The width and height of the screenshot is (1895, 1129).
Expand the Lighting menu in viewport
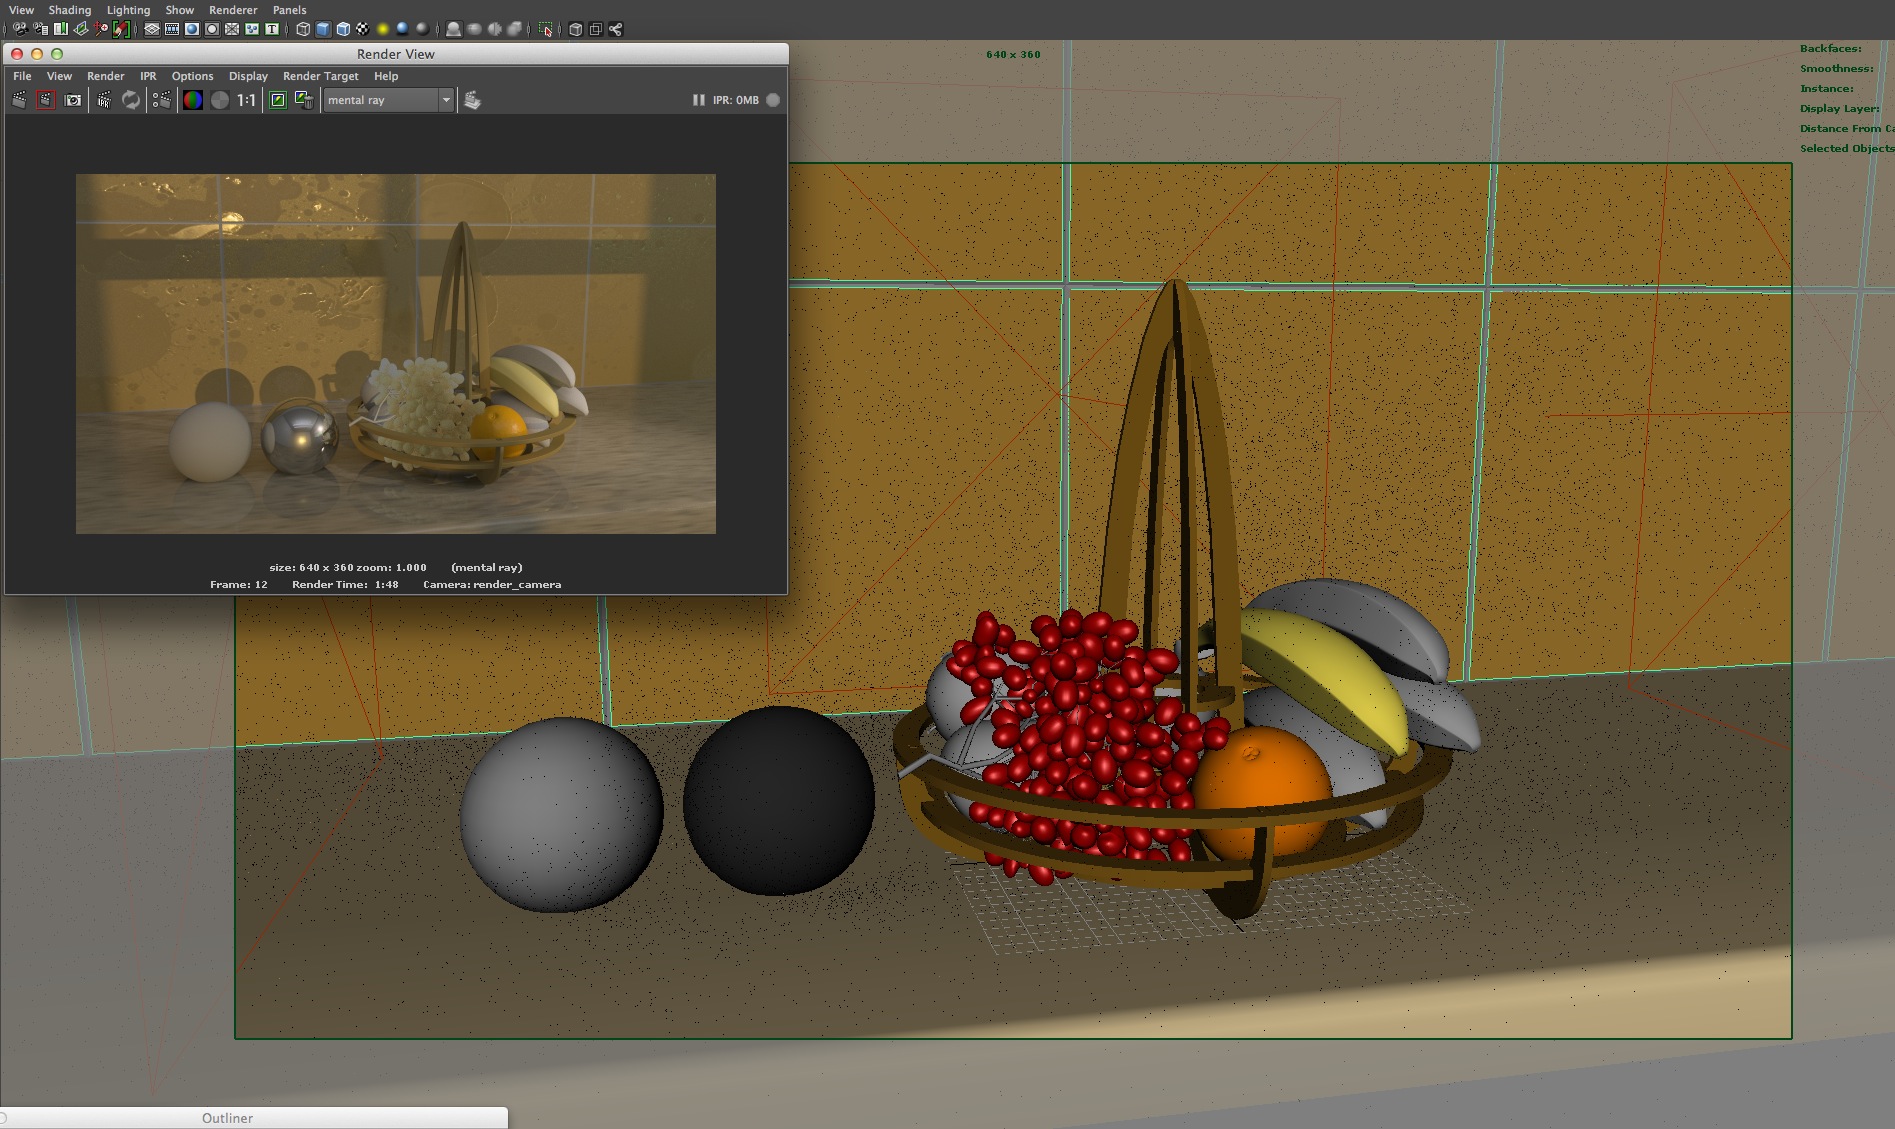pyautogui.click(x=128, y=10)
